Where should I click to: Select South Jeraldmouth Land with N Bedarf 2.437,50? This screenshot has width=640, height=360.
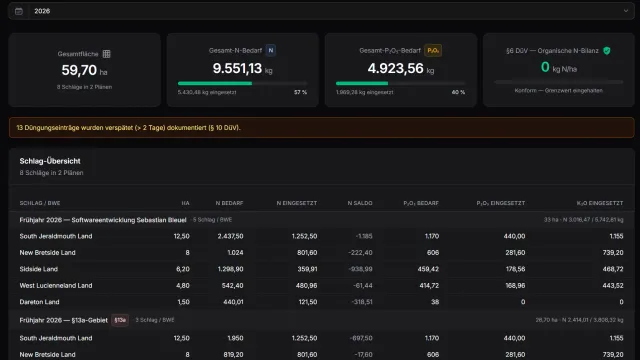(321, 236)
